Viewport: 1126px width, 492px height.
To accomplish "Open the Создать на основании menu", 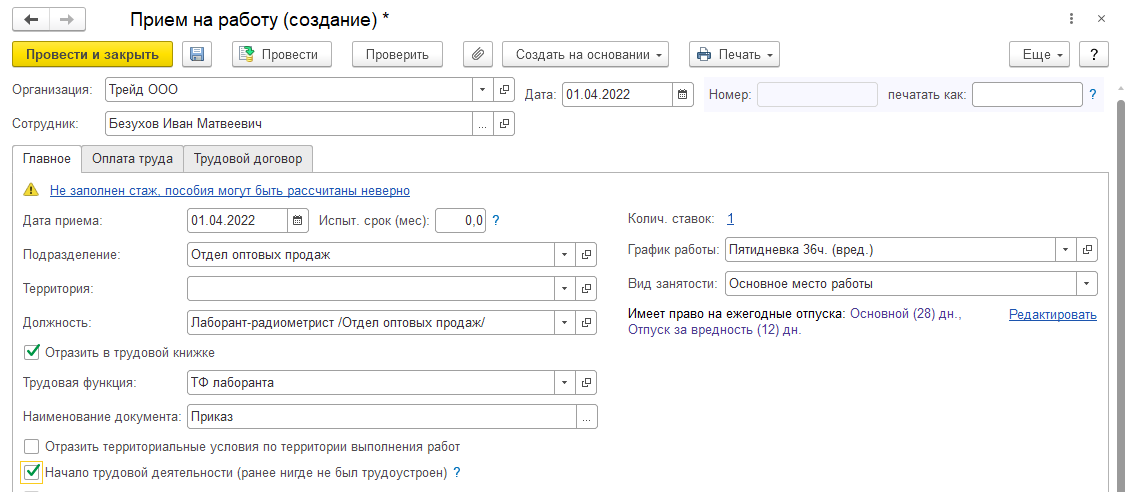I will [x=585, y=55].
